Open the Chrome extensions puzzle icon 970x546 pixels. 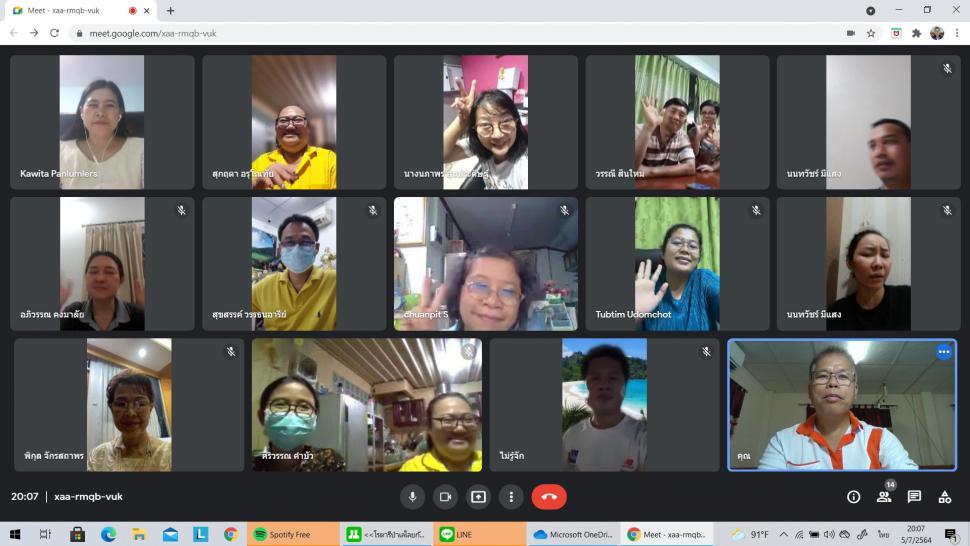pos(916,33)
